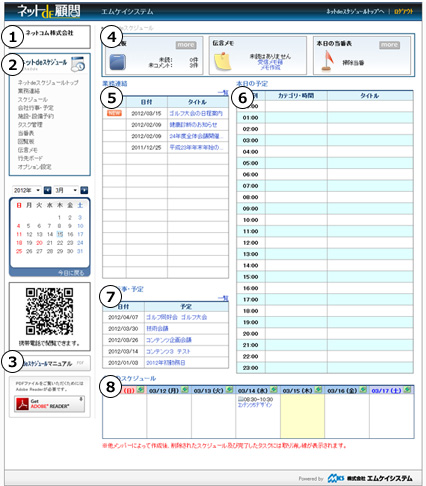Click the yellow sticky note memo icon

[223, 62]
